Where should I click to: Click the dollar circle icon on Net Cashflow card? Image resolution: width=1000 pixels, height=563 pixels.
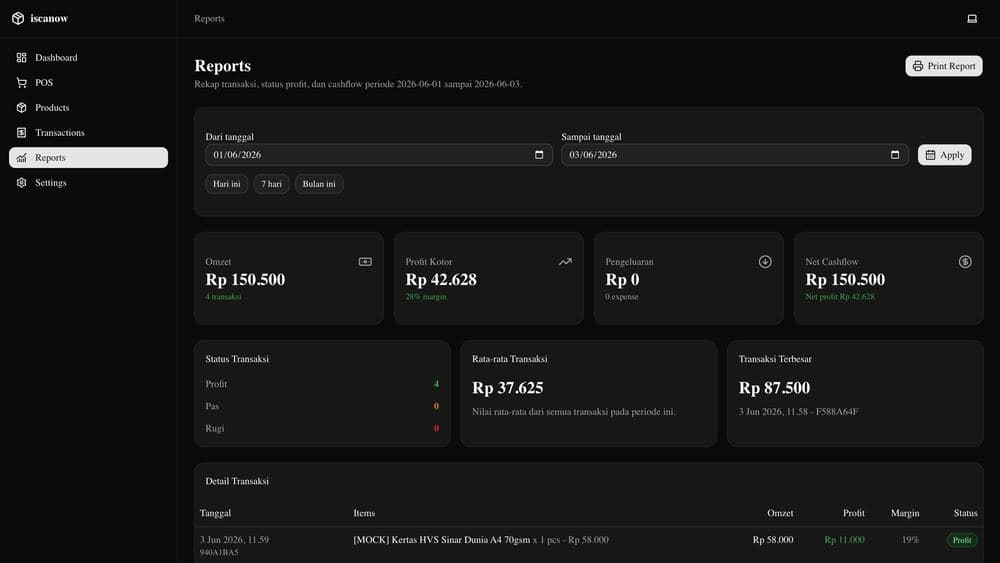[965, 261]
